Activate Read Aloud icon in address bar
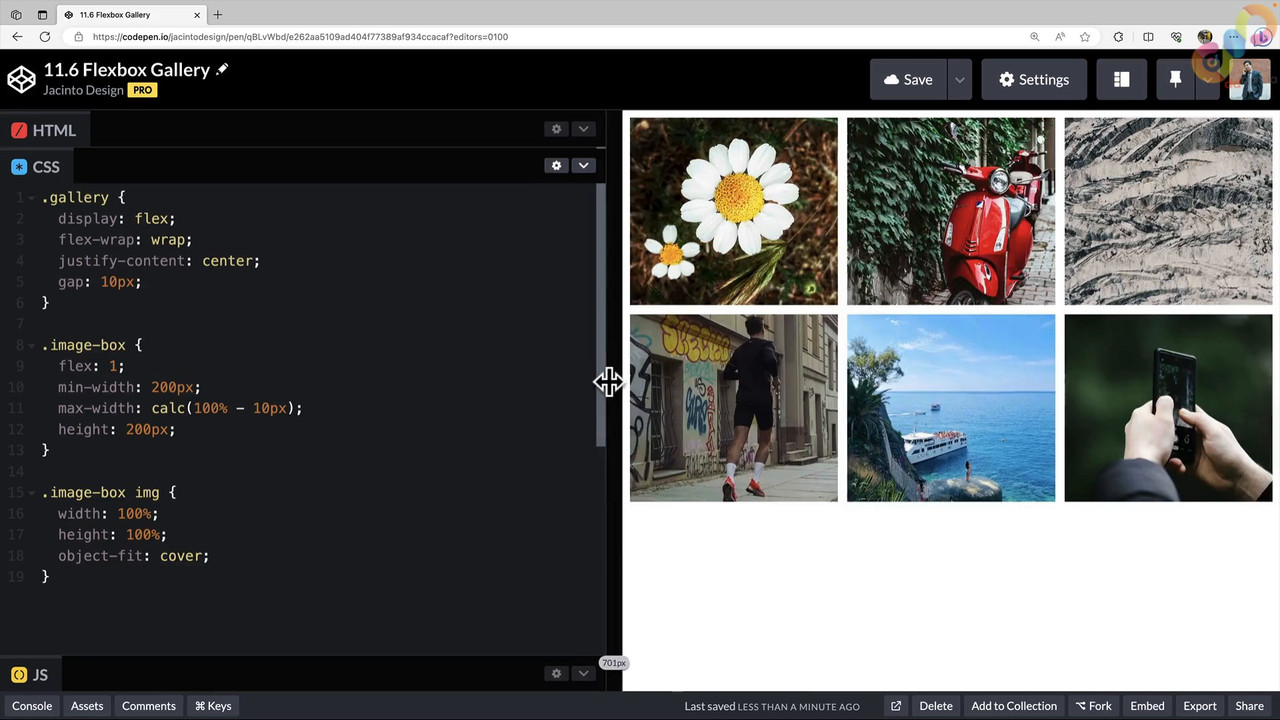 pos(1060,37)
